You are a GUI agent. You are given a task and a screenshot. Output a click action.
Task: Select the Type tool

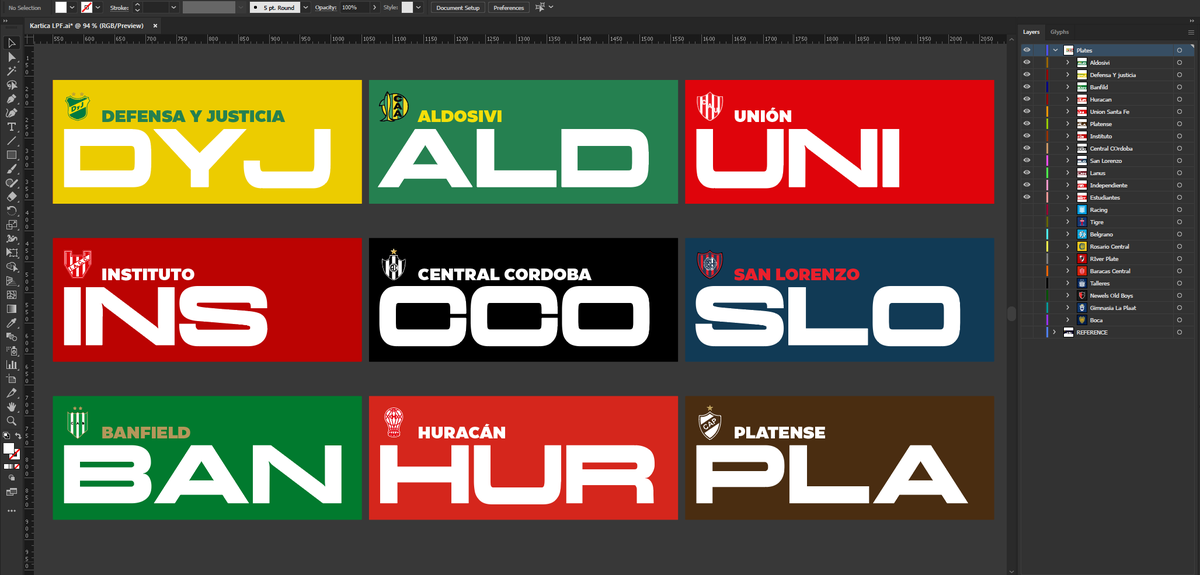12,127
